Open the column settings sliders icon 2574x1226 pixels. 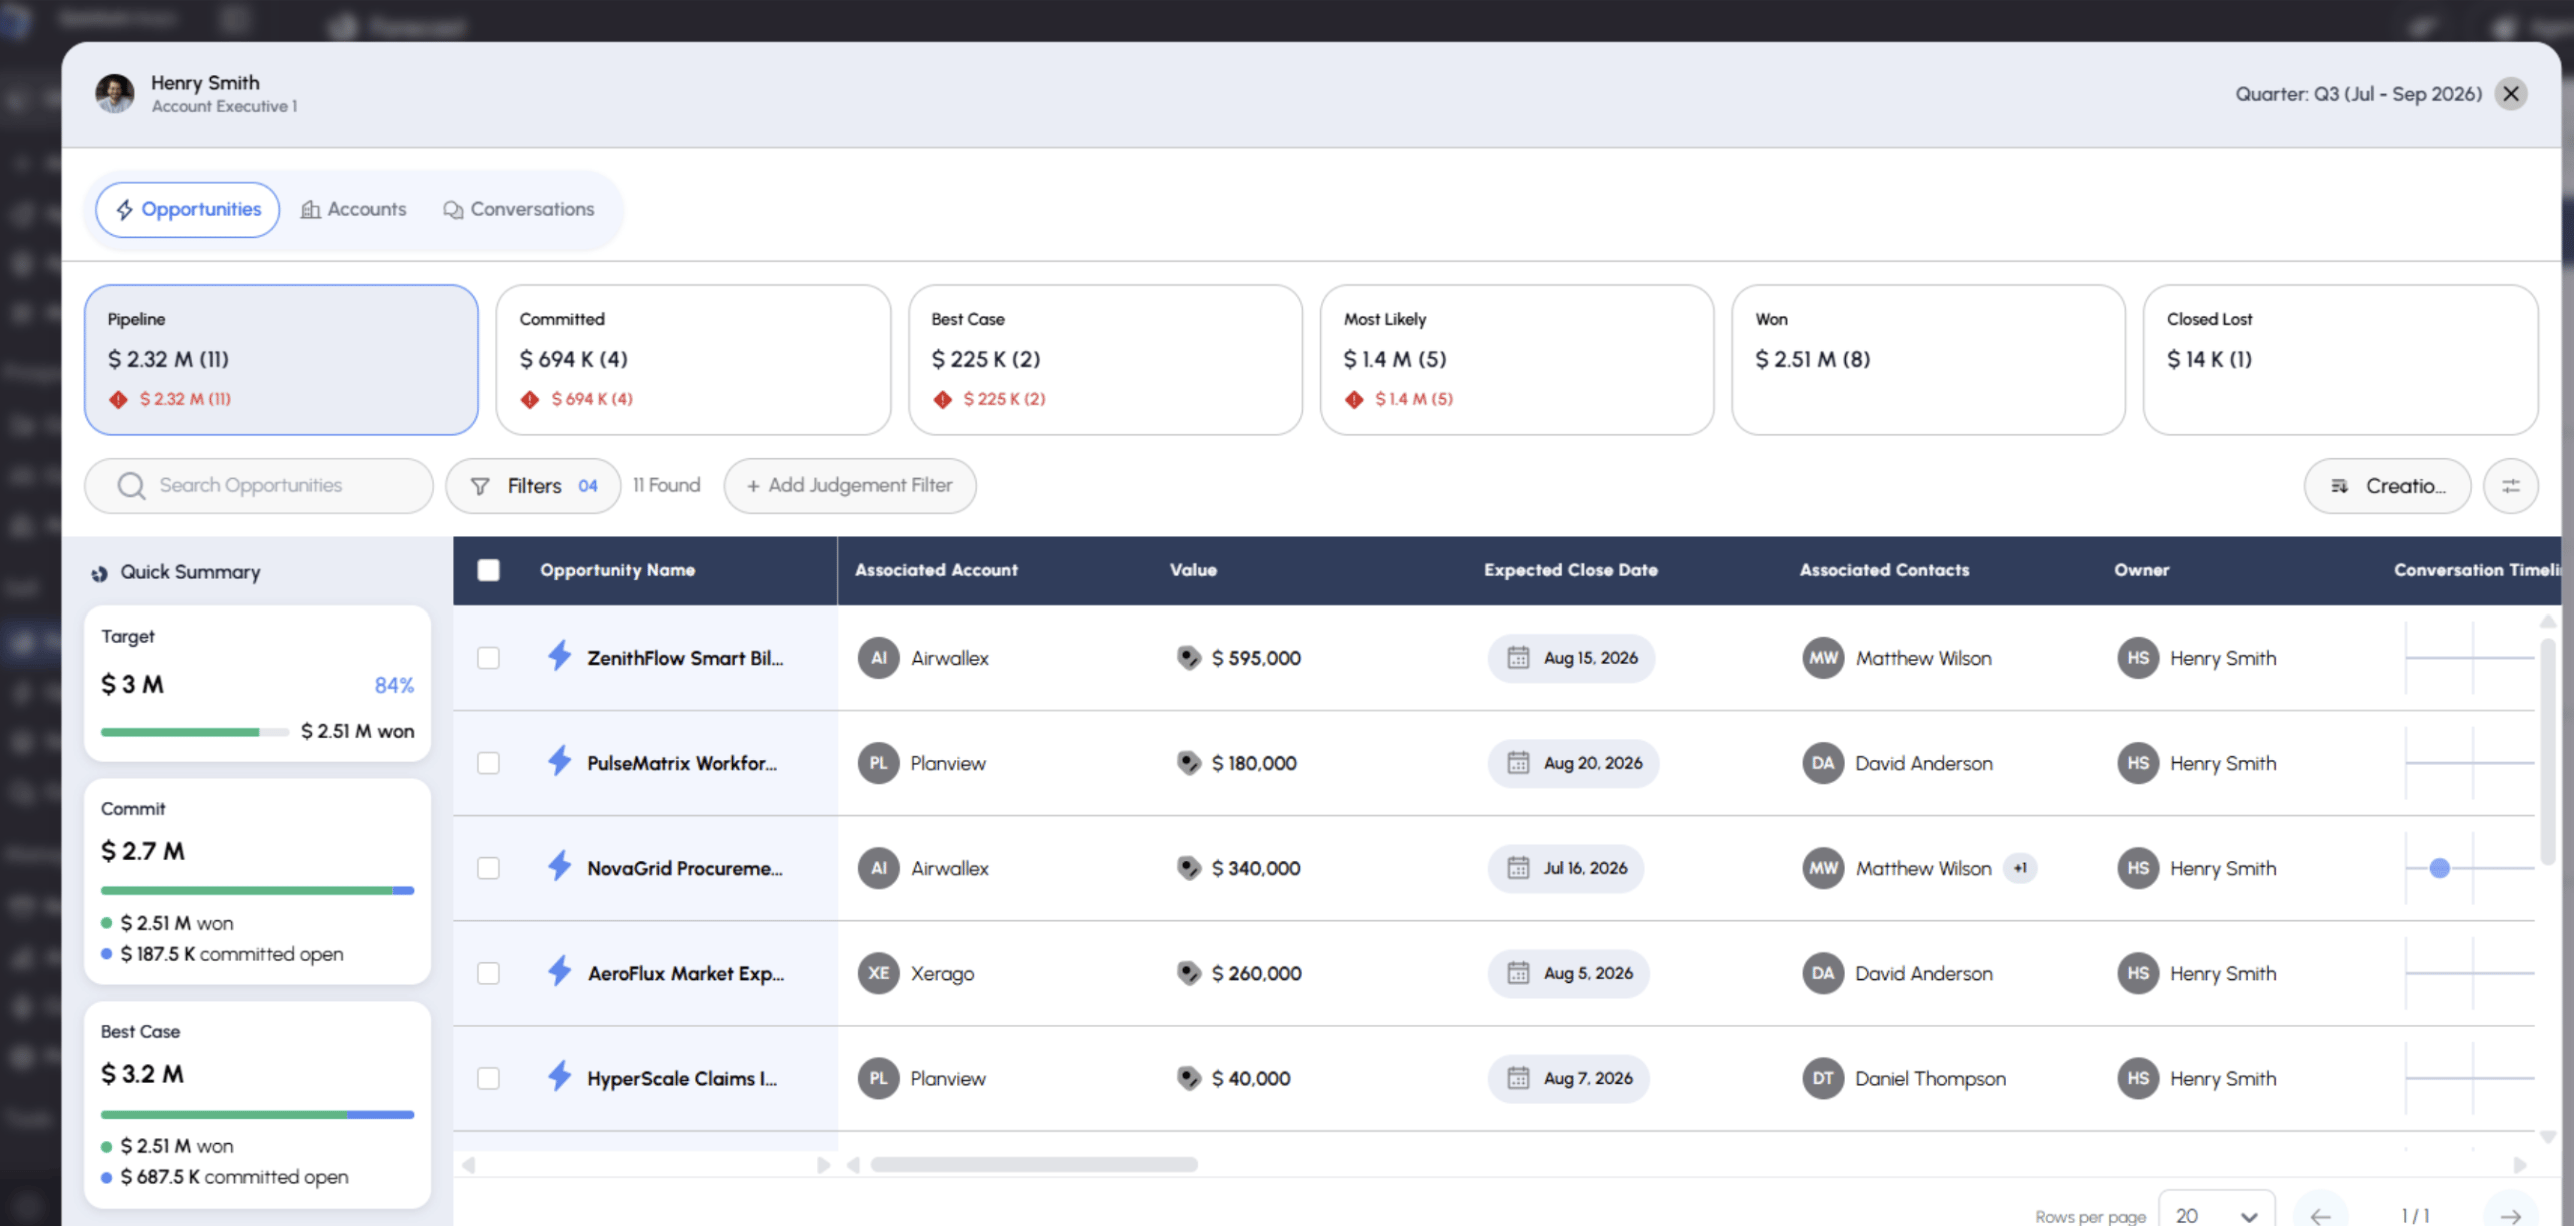(x=2511, y=486)
